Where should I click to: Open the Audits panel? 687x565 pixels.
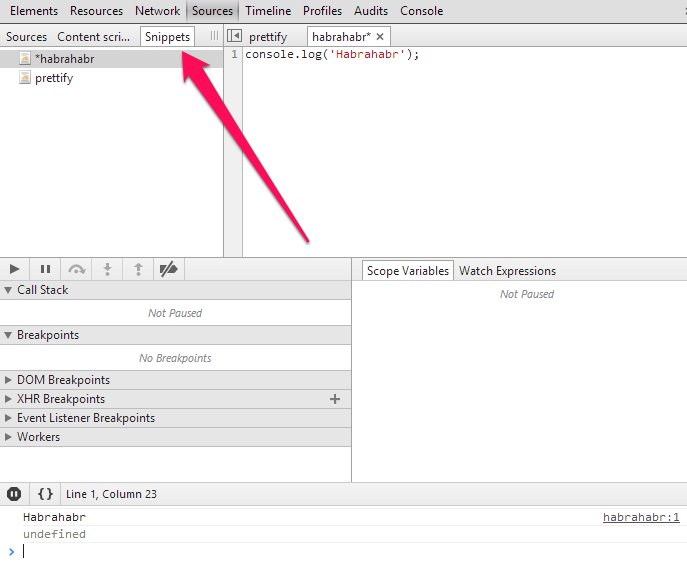371,11
